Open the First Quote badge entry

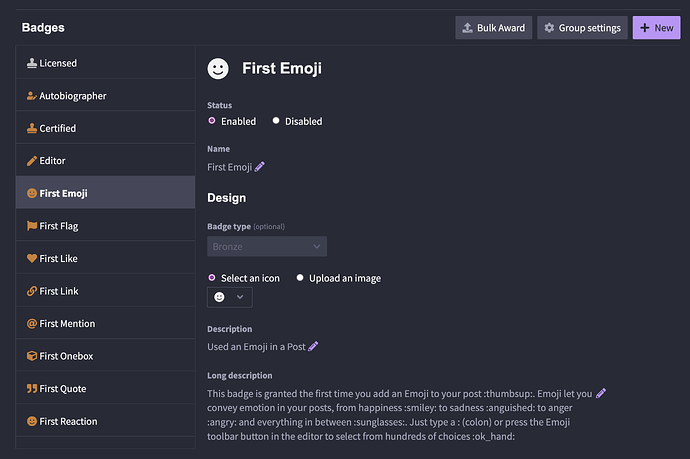[x=106, y=389]
